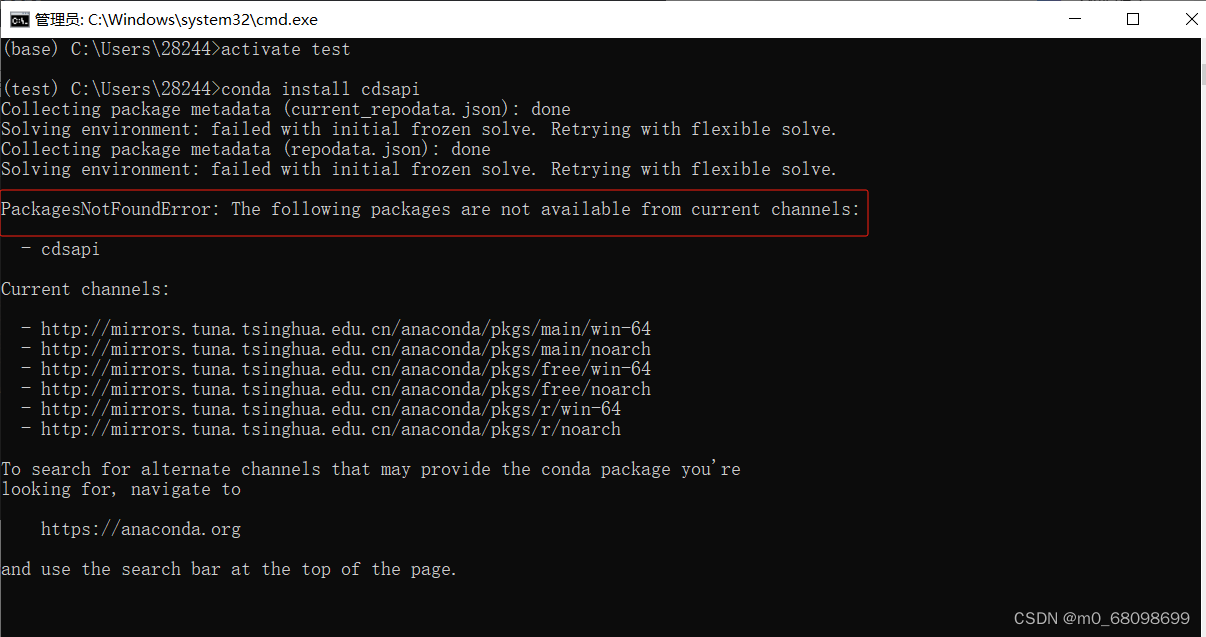1206x637 pixels.
Task: Click the https://anaconda.org link
Action: pyautogui.click(x=140, y=529)
